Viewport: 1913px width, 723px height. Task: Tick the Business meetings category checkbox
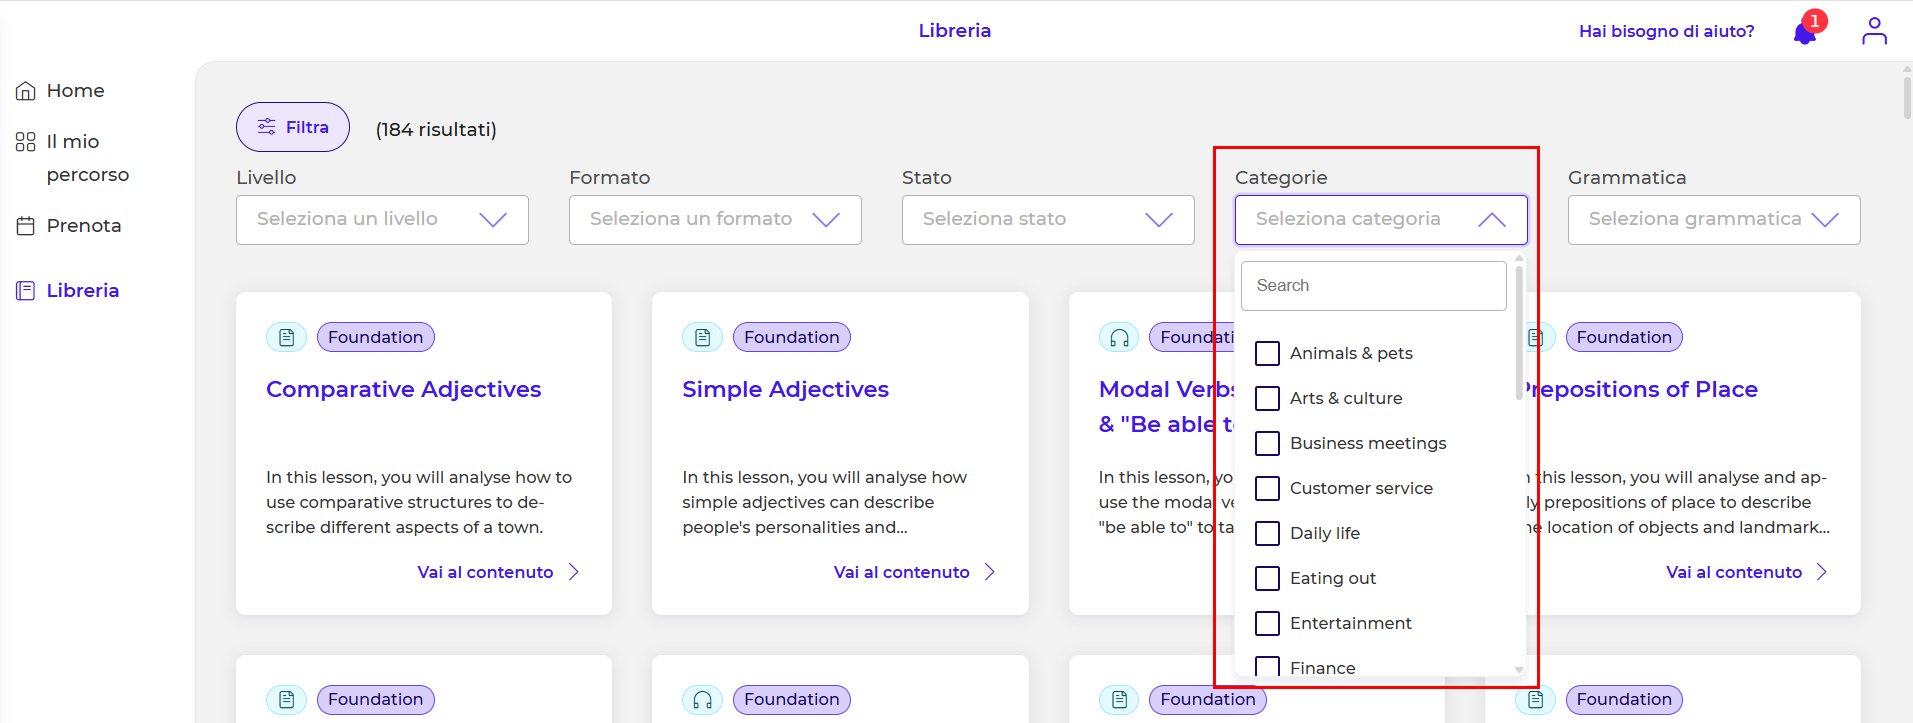(x=1267, y=444)
